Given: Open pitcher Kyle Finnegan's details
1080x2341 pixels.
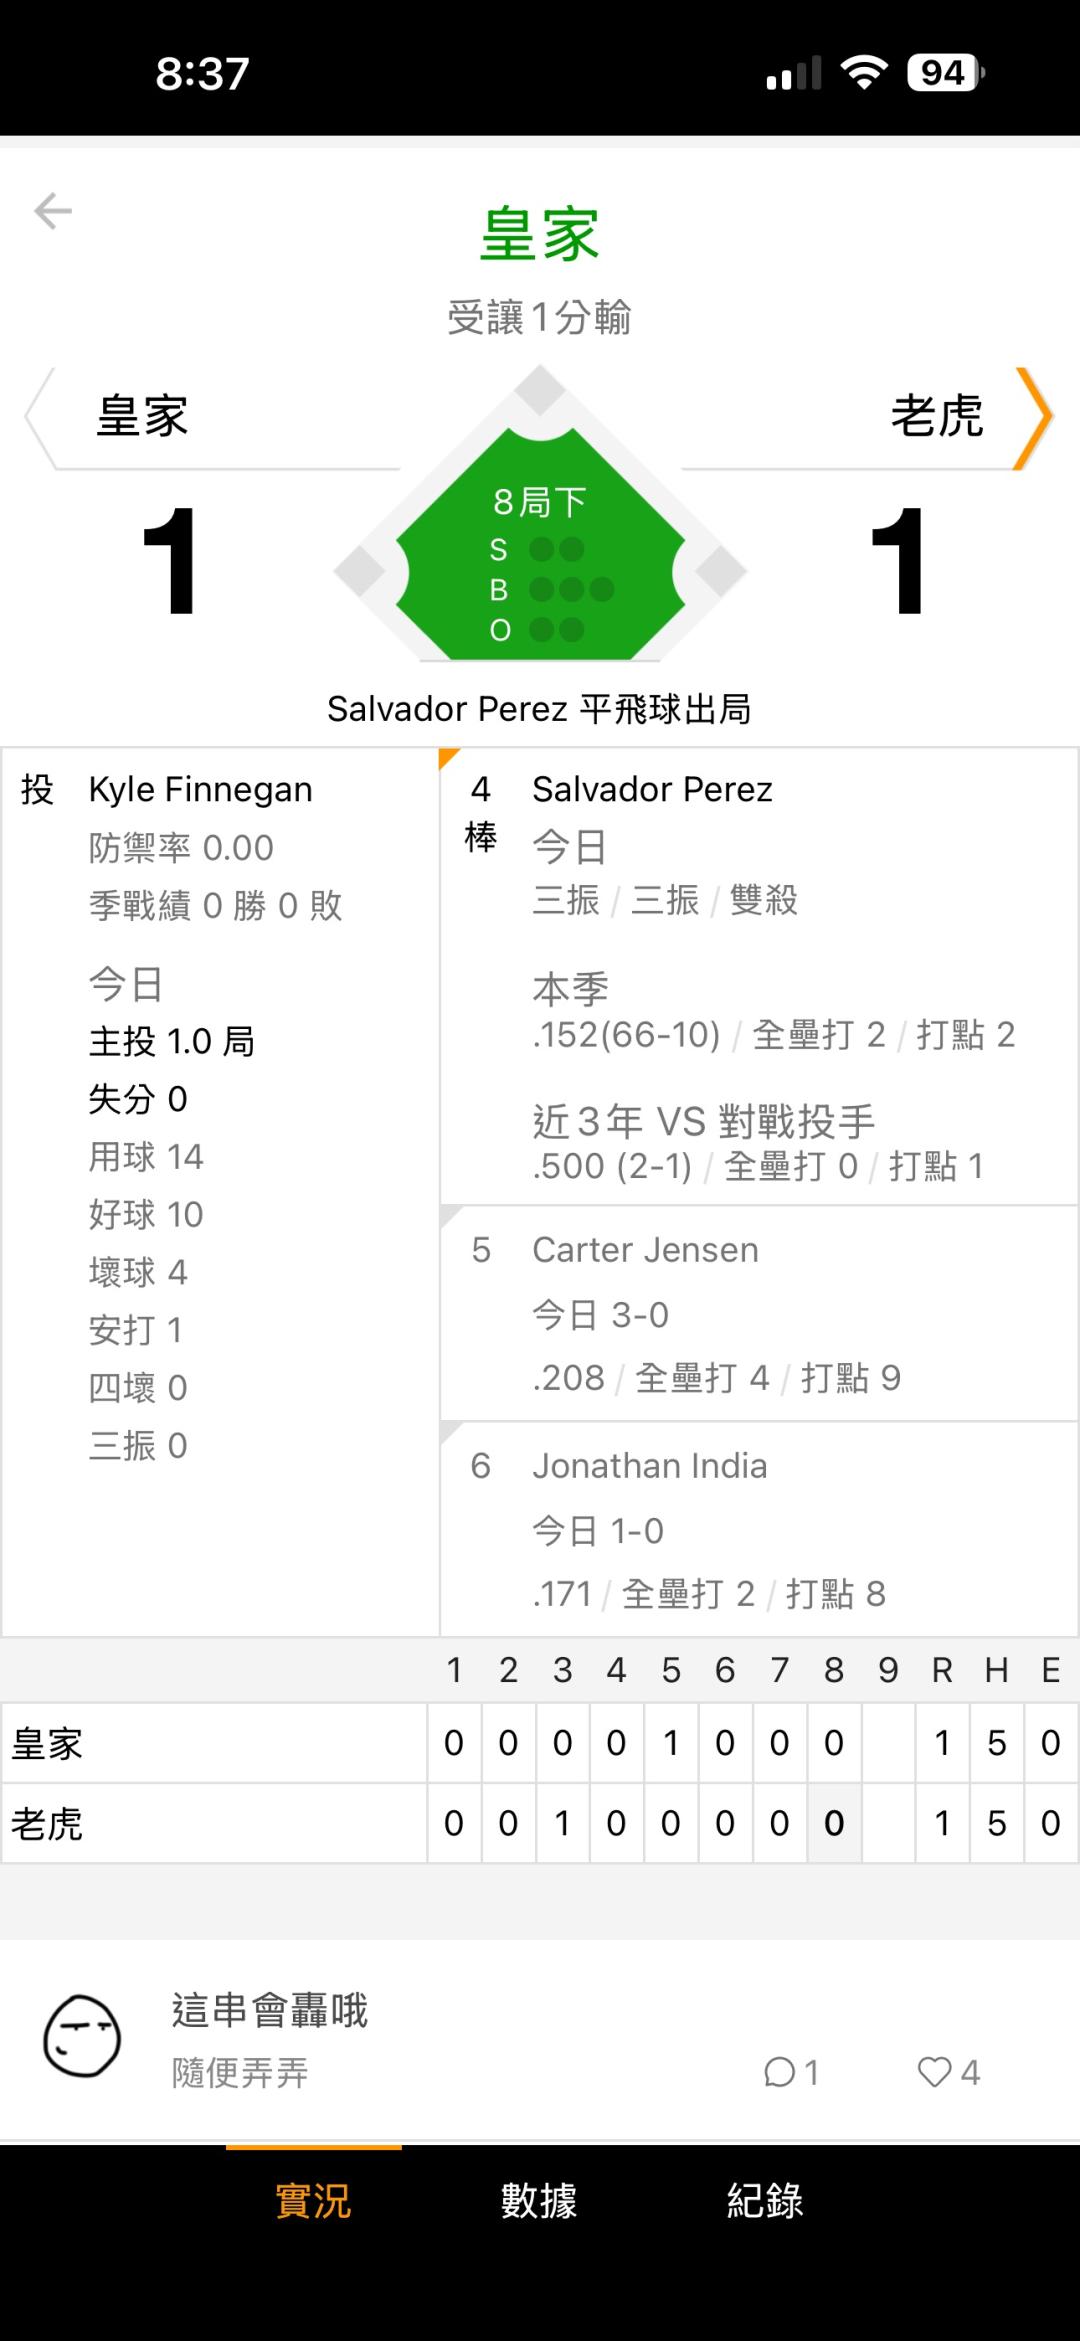Looking at the screenshot, I should pyautogui.click(x=200, y=790).
